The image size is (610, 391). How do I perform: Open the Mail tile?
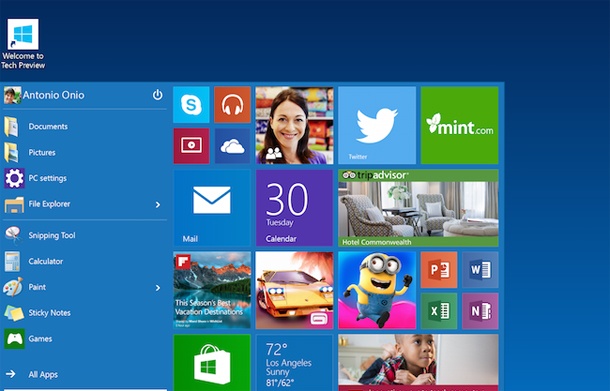click(212, 208)
